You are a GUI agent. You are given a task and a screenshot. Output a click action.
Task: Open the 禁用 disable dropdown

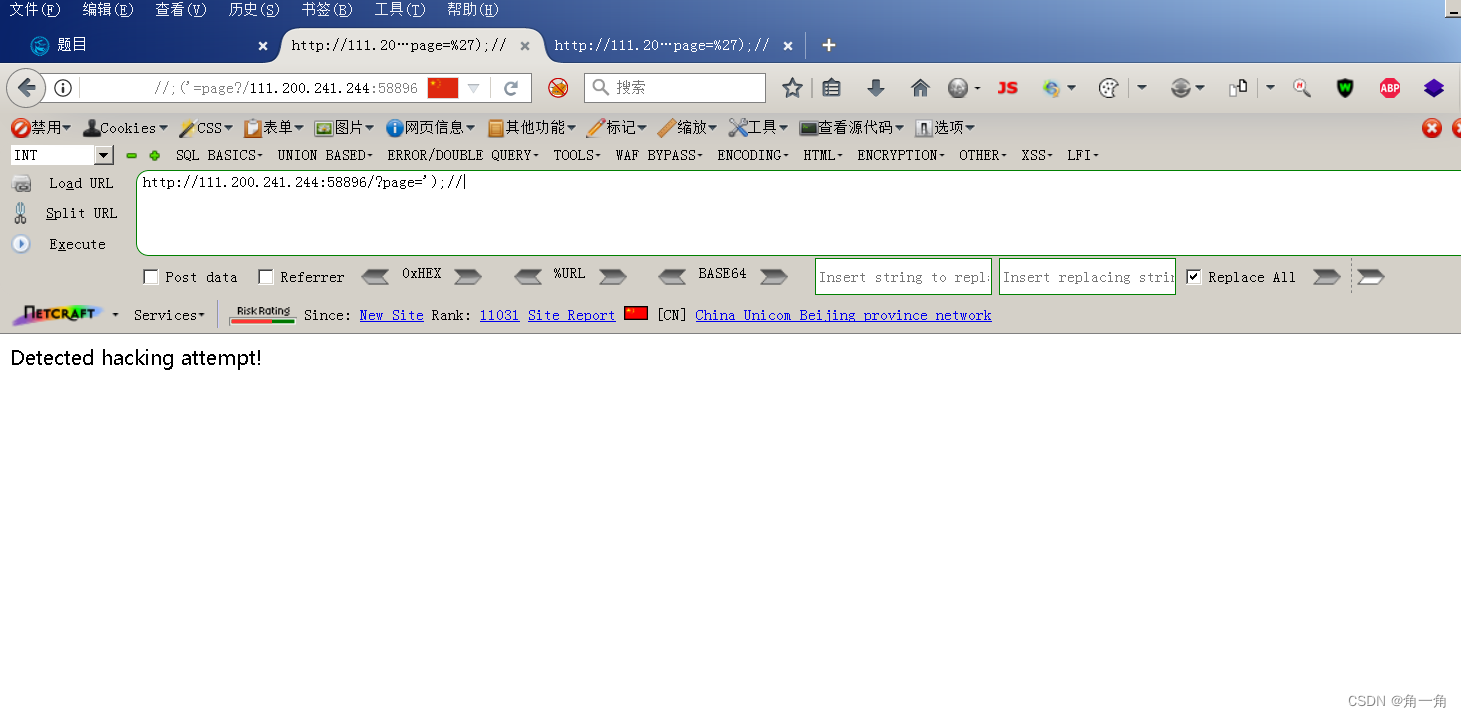tap(41, 127)
